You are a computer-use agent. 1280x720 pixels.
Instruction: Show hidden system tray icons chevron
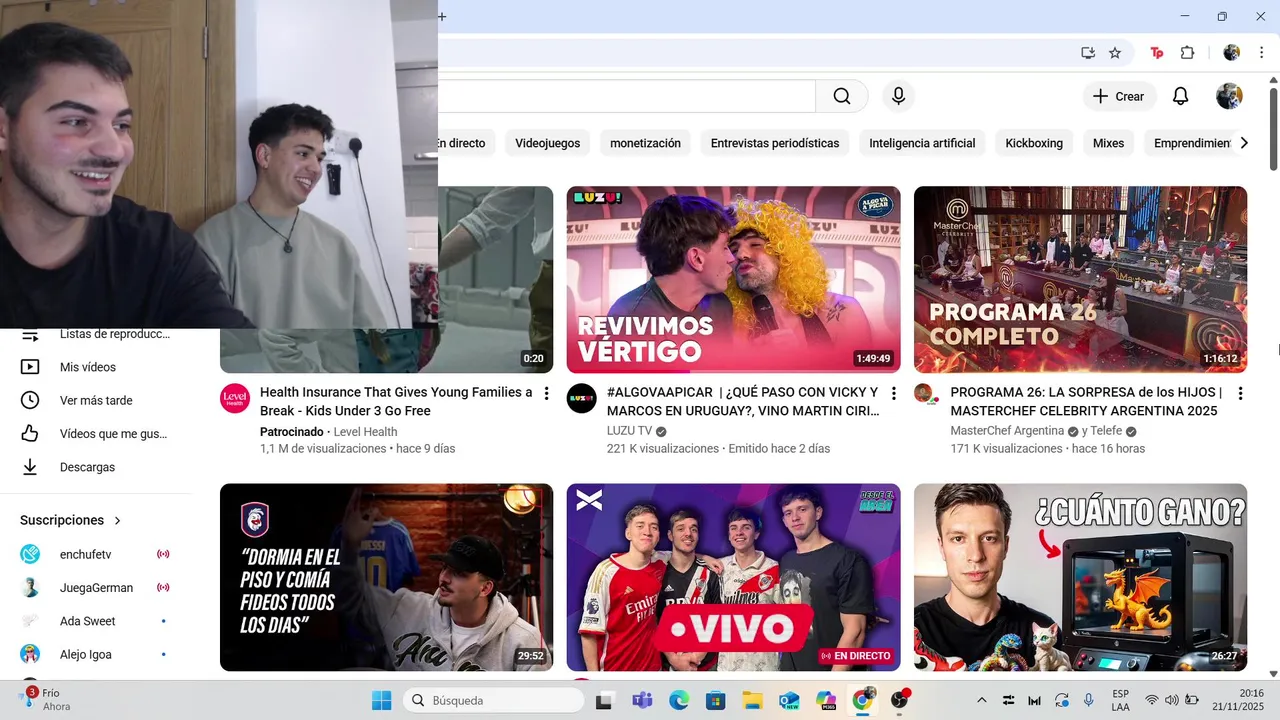[x=981, y=700]
